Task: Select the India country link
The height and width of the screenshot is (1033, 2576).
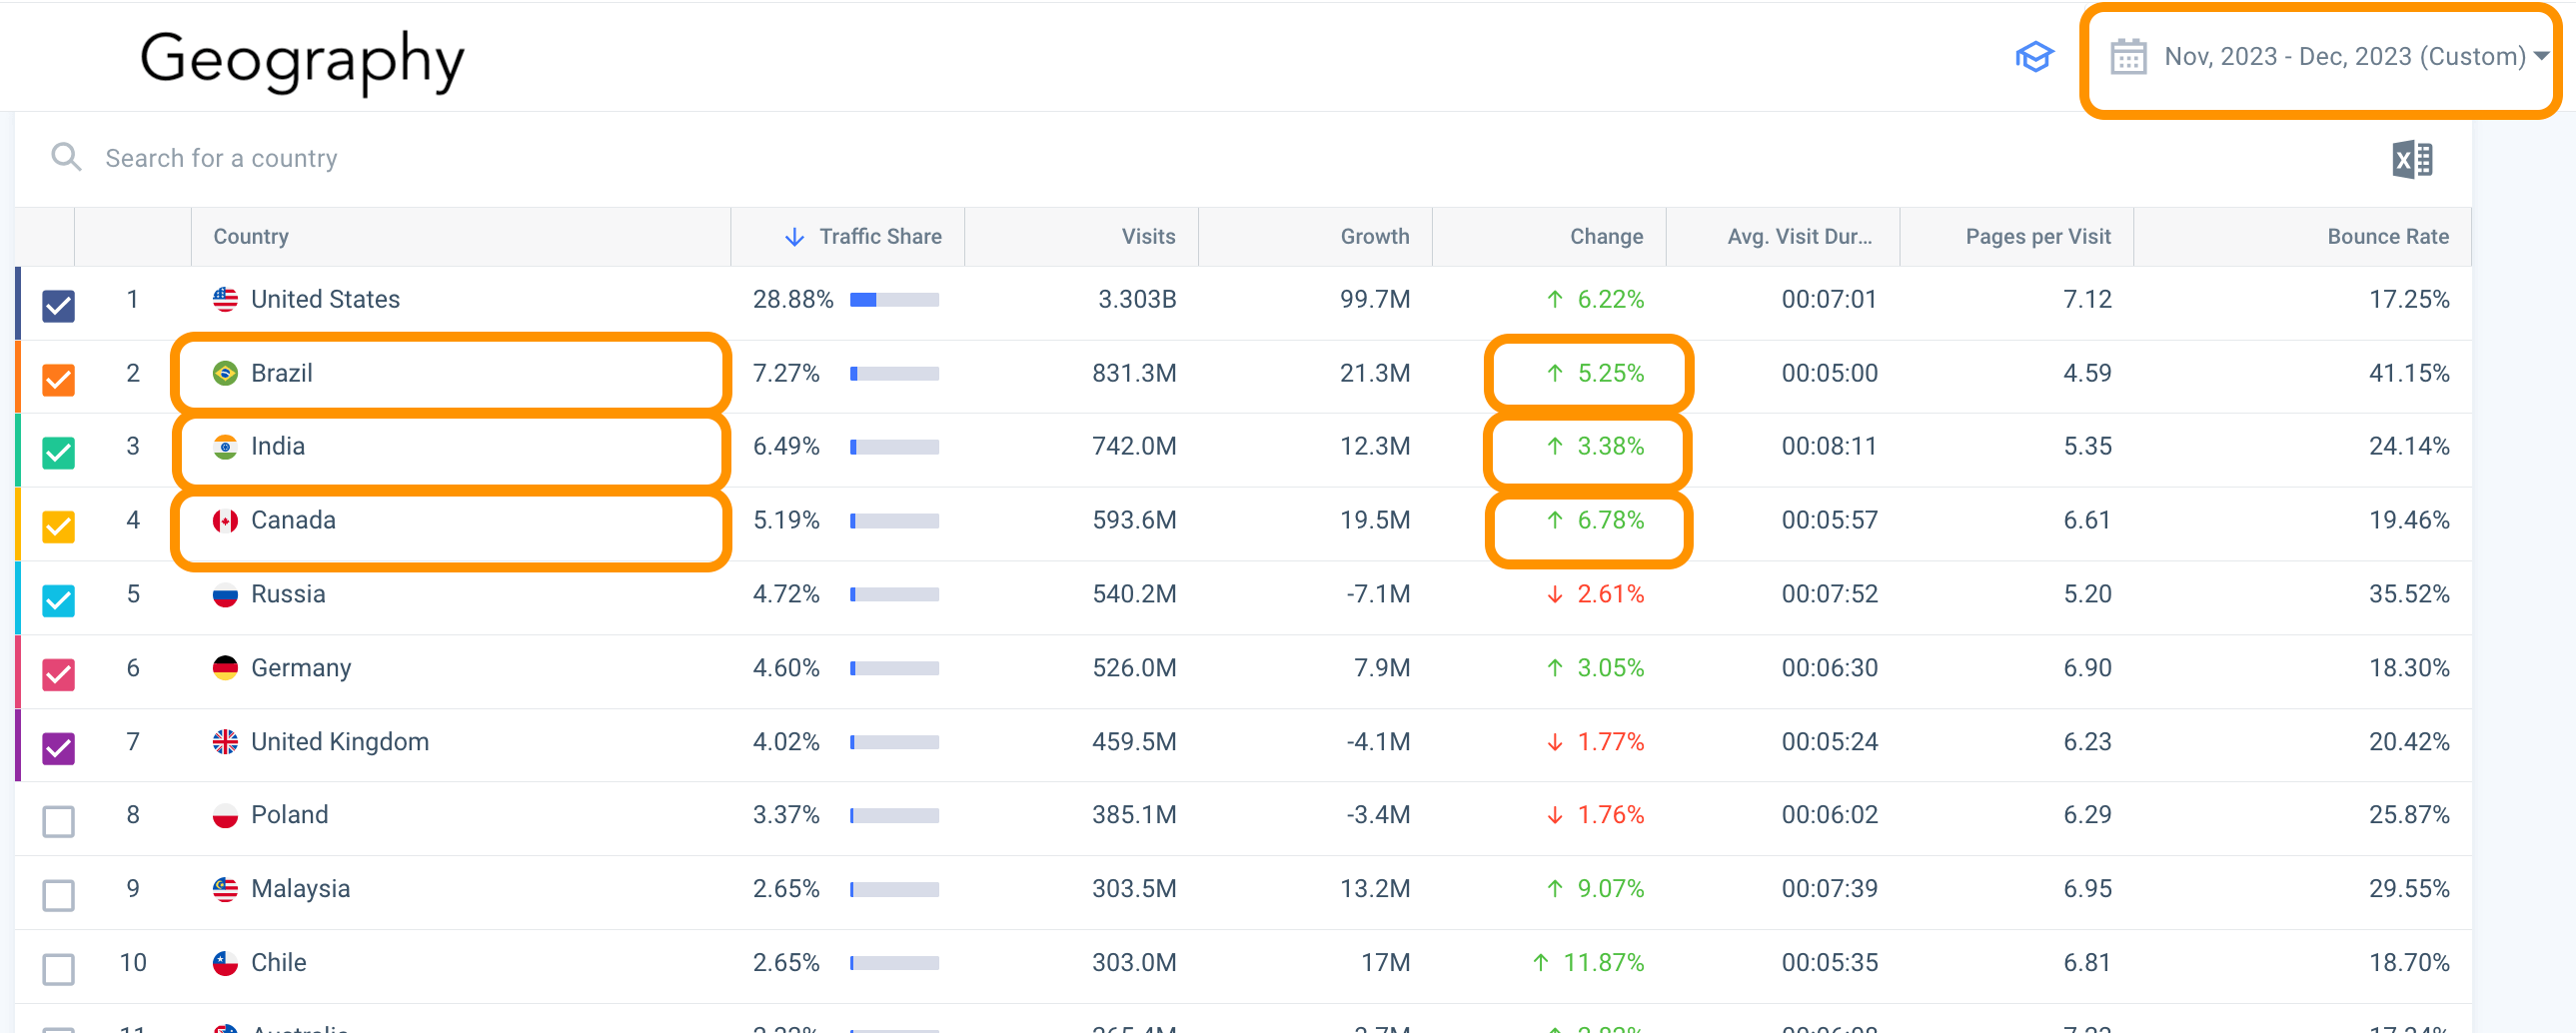Action: click(x=277, y=446)
